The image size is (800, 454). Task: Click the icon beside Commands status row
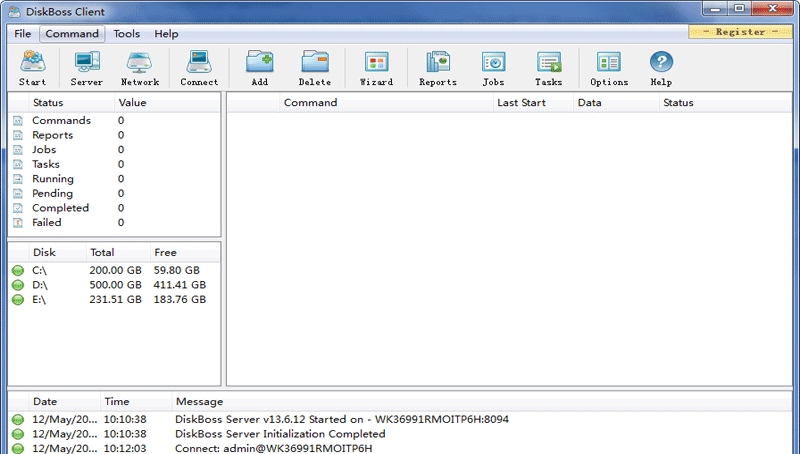point(18,121)
